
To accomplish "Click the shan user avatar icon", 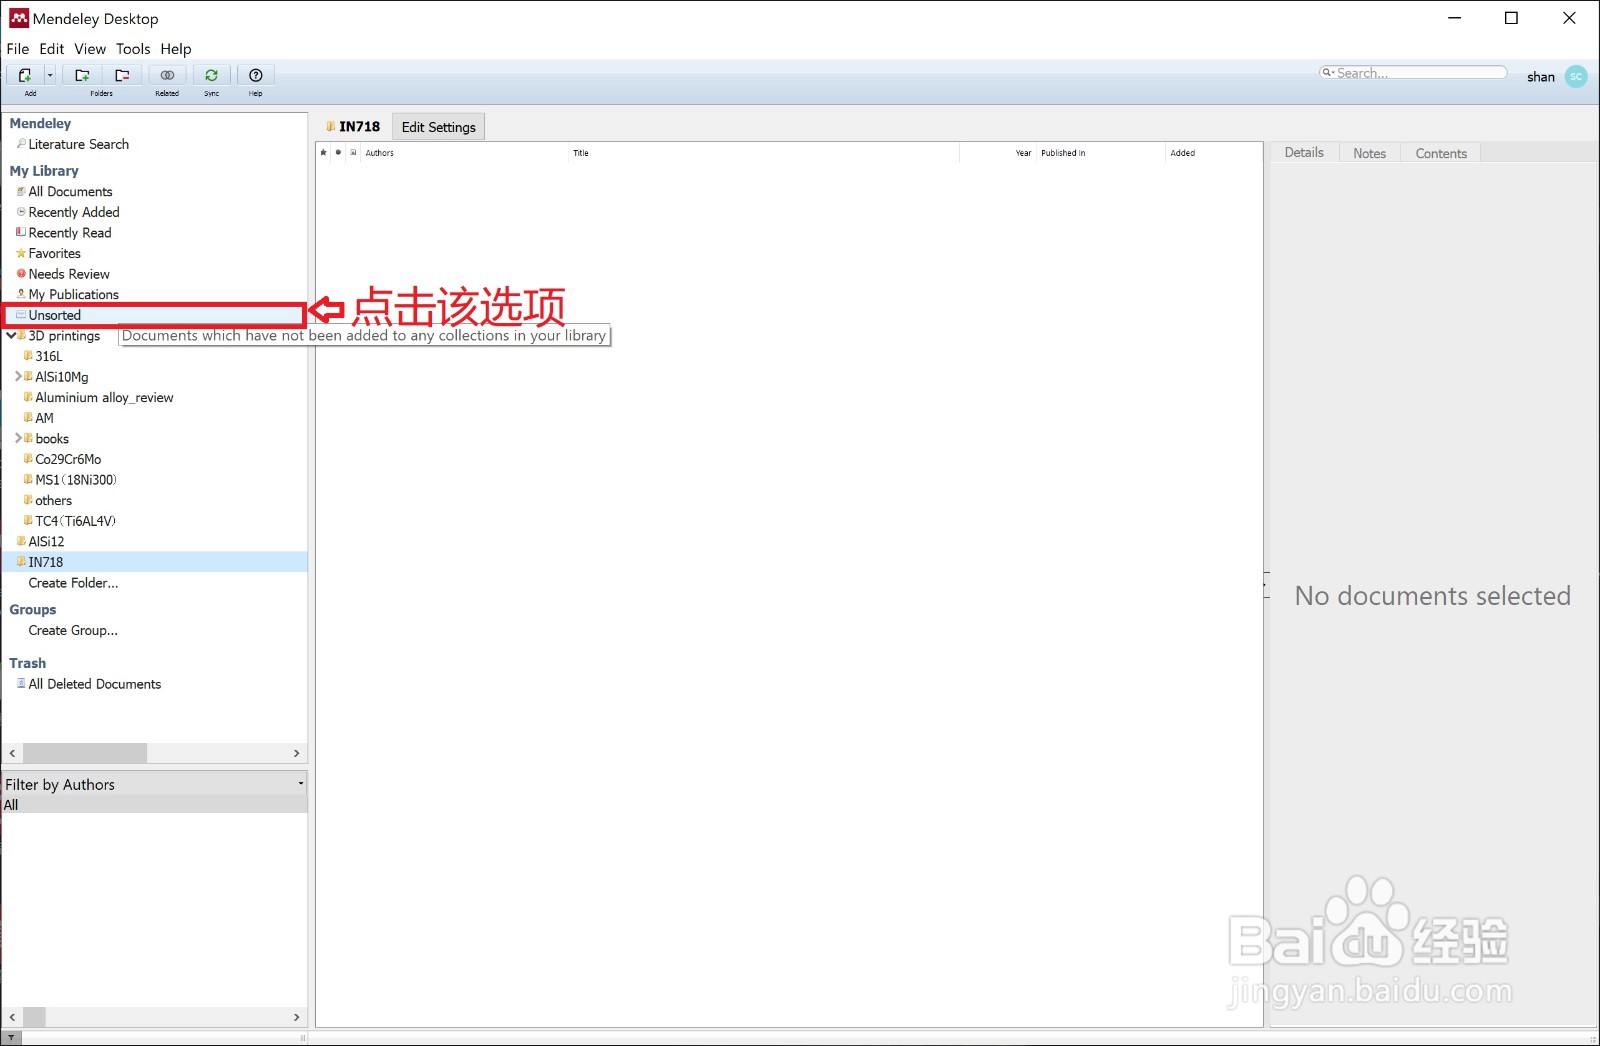I will (x=1576, y=76).
